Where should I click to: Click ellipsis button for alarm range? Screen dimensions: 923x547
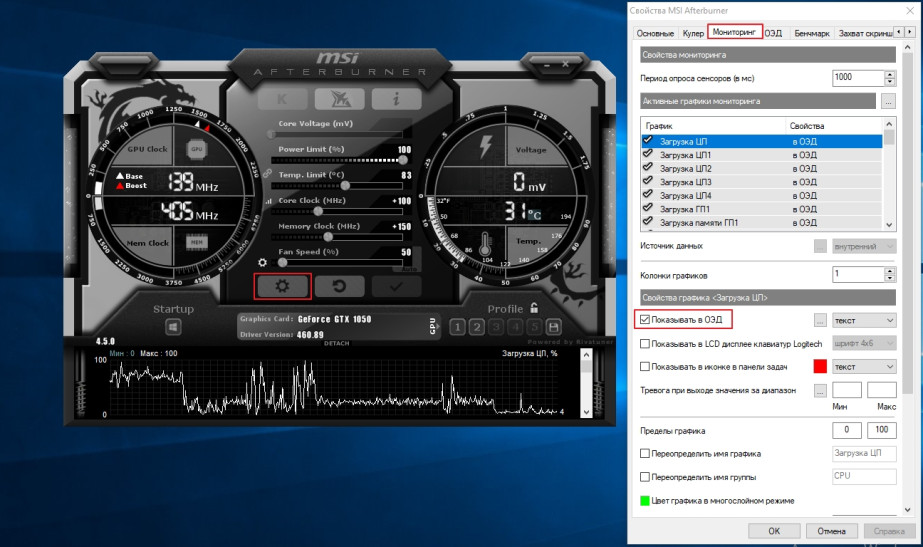pos(820,390)
